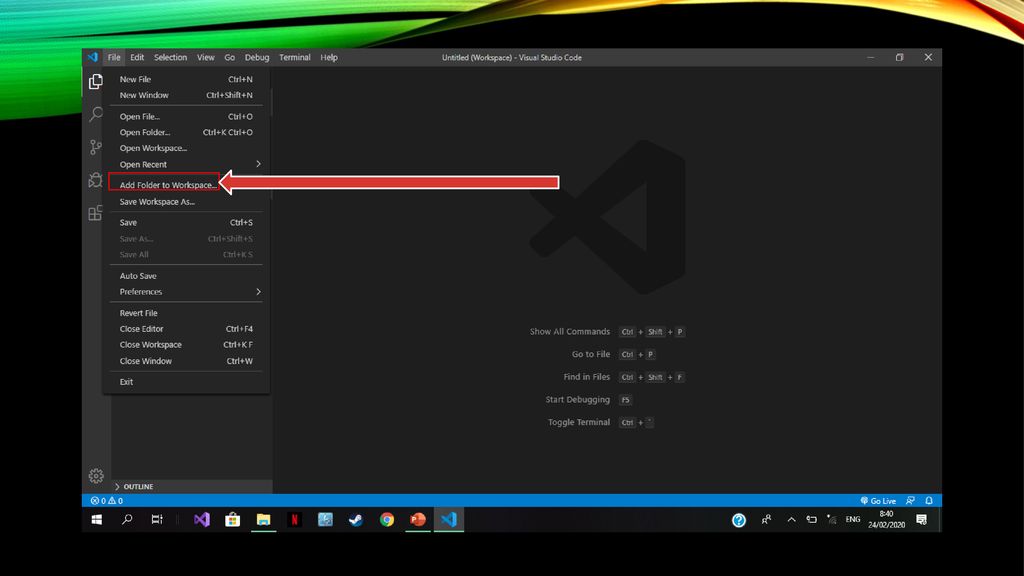1024x576 pixels.
Task: Open notifications bell in status bar
Action: [x=929, y=501]
